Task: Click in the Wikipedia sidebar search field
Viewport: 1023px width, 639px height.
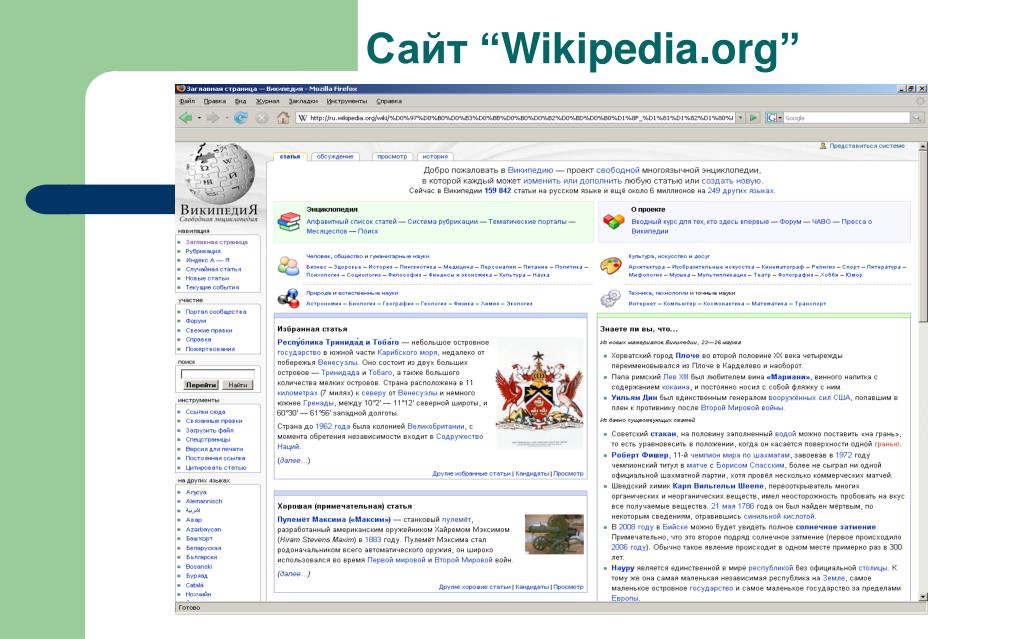Action: [x=217, y=374]
